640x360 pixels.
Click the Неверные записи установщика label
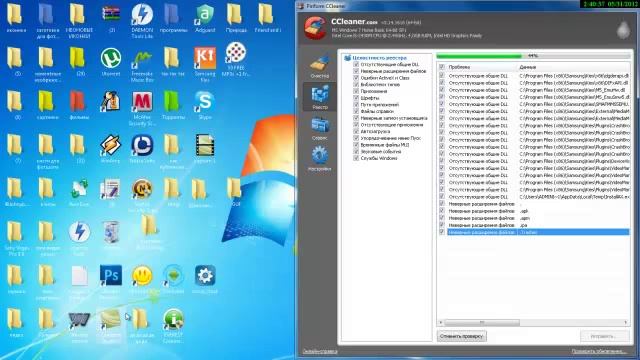pyautogui.click(x=394, y=118)
